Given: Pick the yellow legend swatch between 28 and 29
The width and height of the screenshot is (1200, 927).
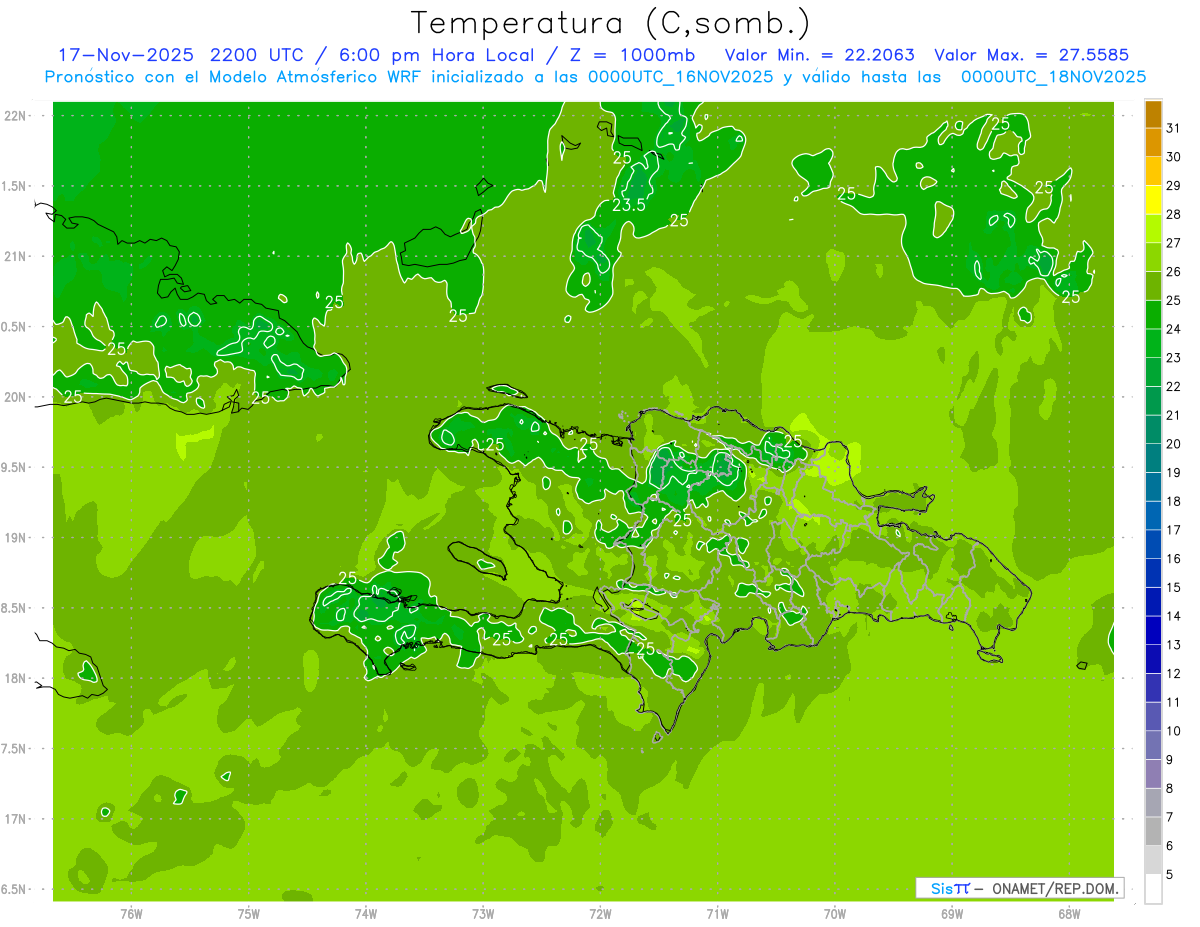Looking at the screenshot, I should coord(1153,200).
